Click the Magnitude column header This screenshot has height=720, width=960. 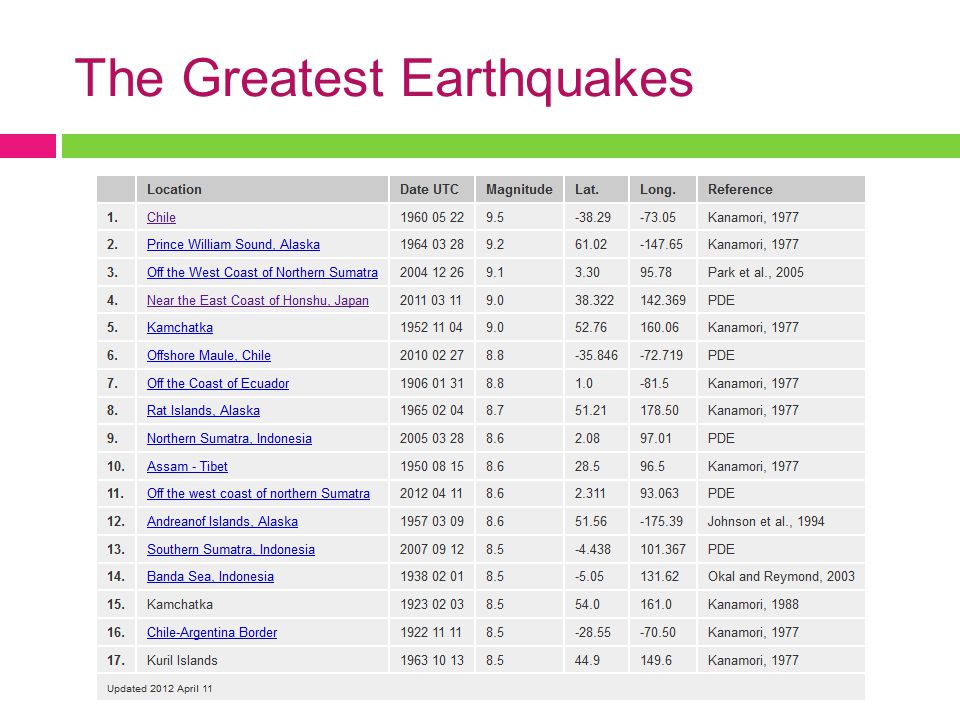(x=519, y=189)
